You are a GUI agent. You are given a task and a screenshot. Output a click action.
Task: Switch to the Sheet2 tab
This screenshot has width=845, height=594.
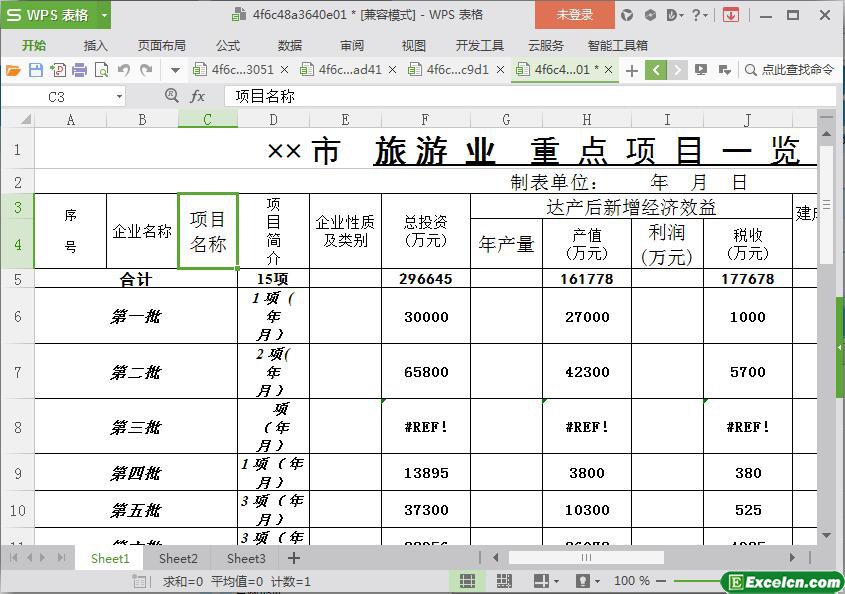(178, 558)
